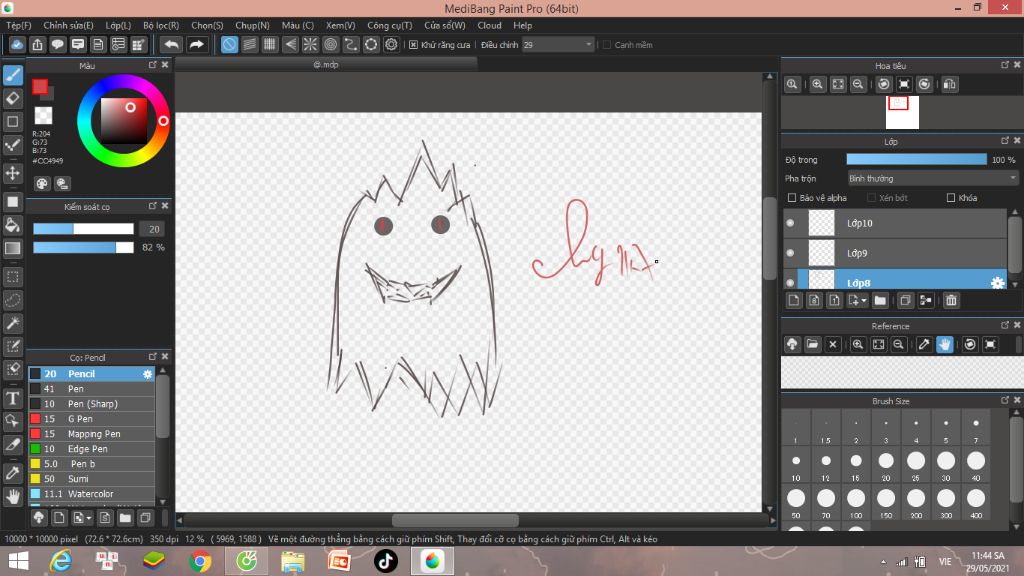Select the Edge Pen brush
This screenshot has width=1024, height=576.
coord(91,449)
